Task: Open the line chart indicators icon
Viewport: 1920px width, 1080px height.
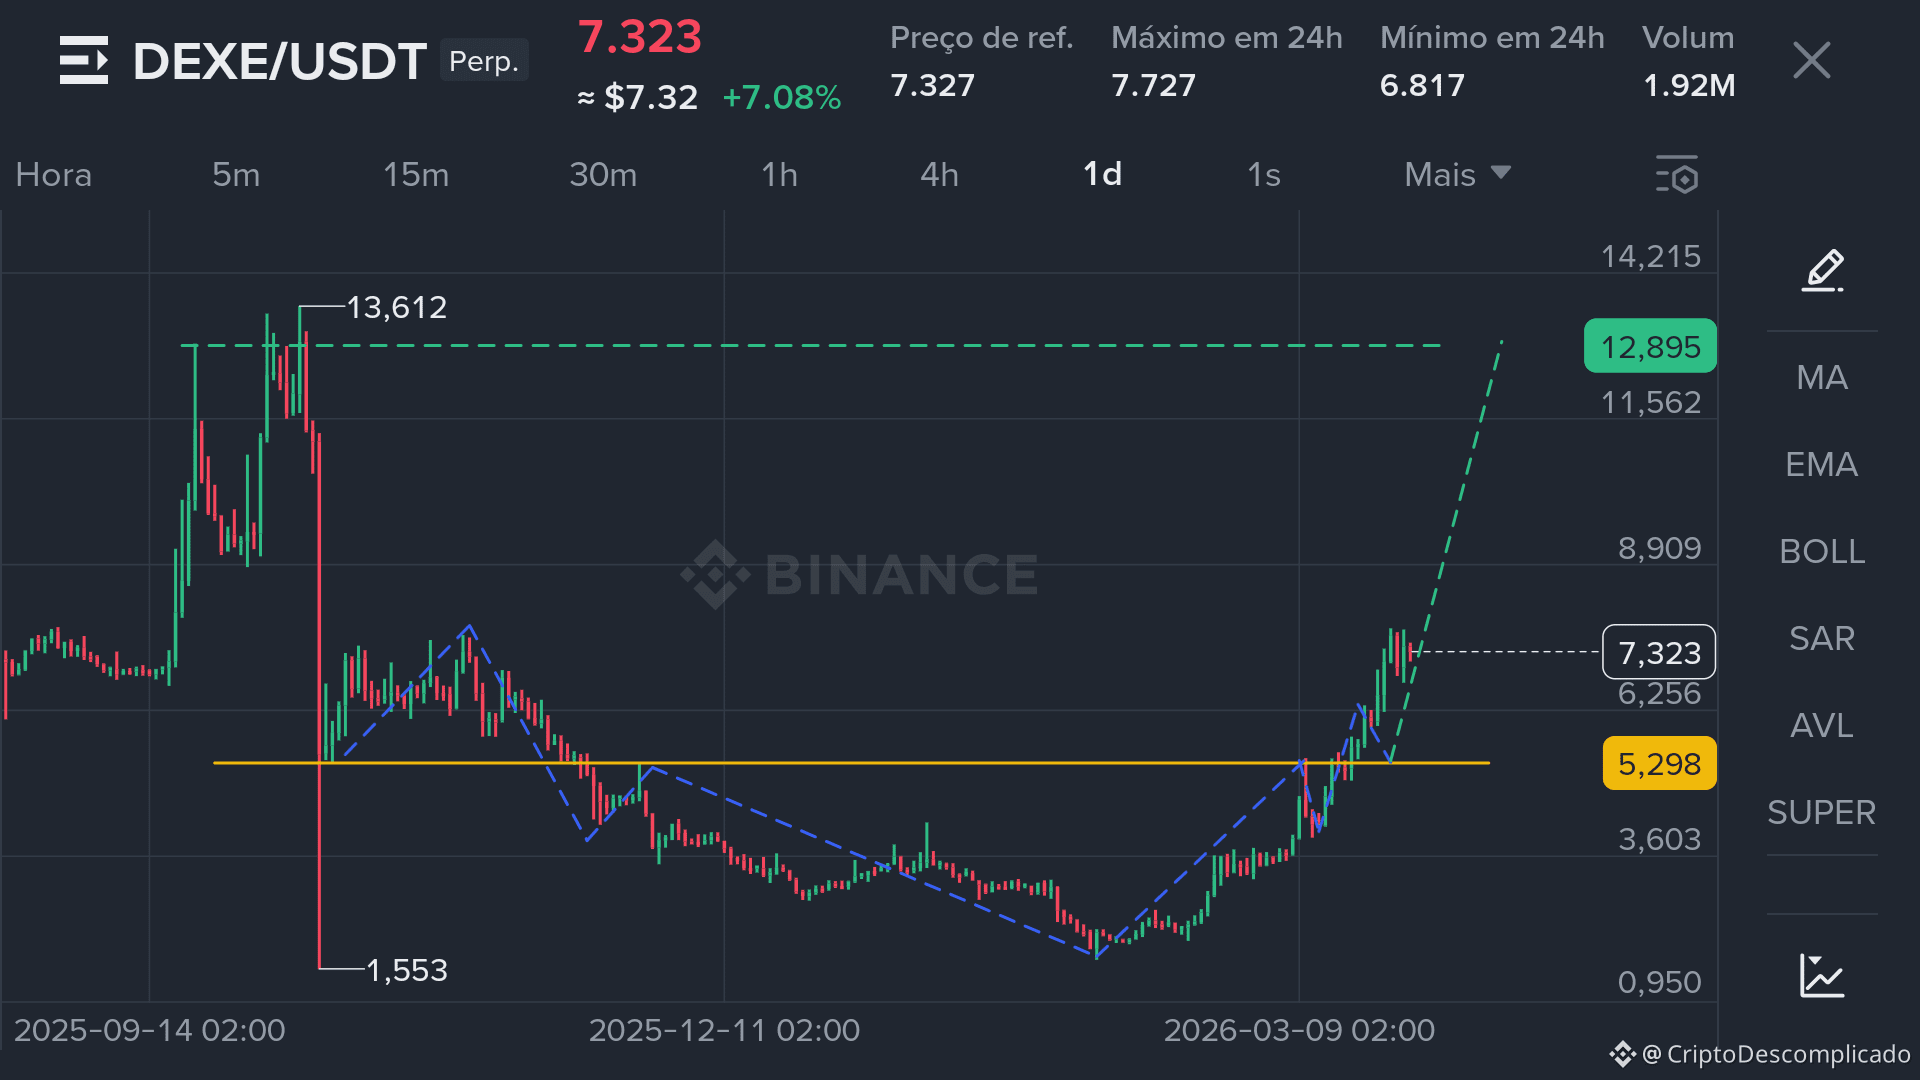Action: tap(1822, 975)
